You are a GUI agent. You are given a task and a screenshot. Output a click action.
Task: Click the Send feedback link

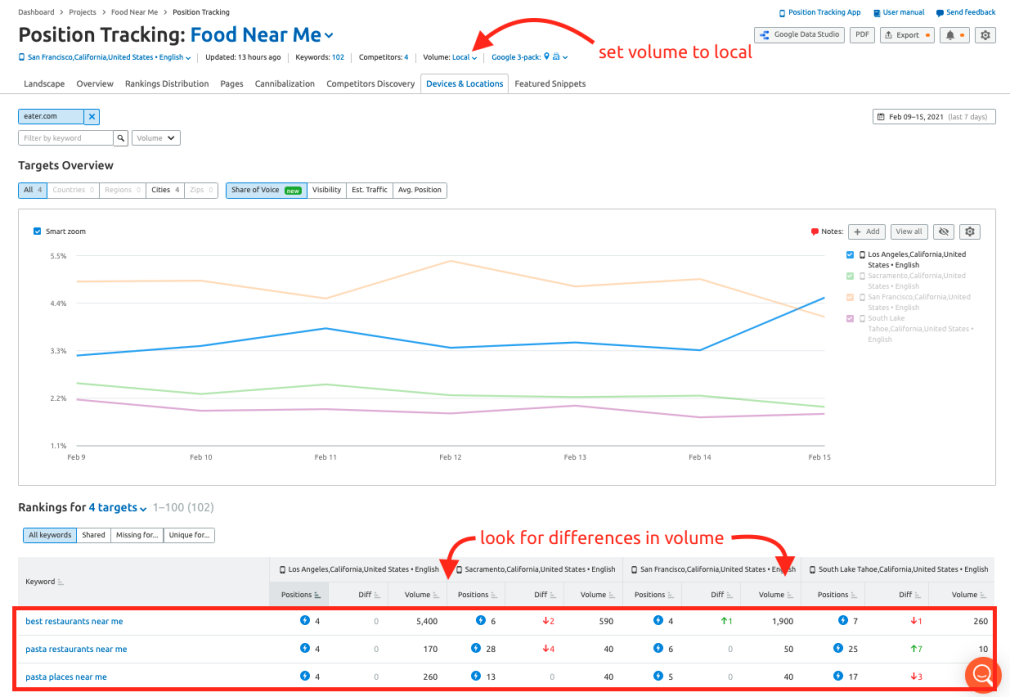coord(966,12)
